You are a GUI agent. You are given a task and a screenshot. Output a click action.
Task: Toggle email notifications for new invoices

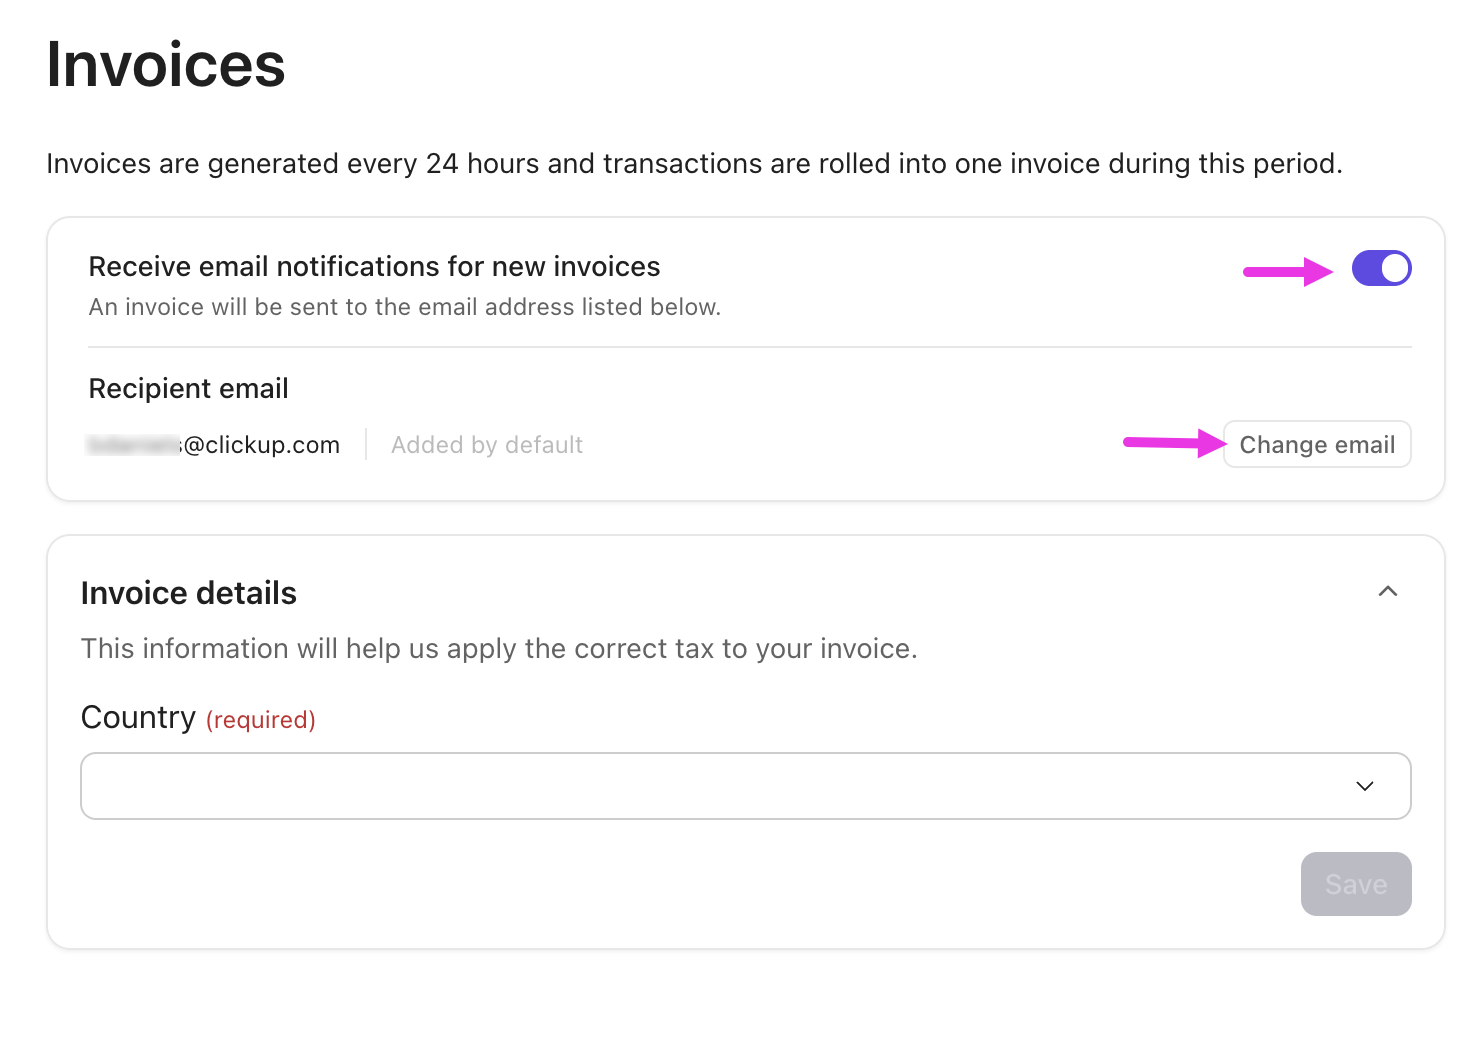(1381, 267)
